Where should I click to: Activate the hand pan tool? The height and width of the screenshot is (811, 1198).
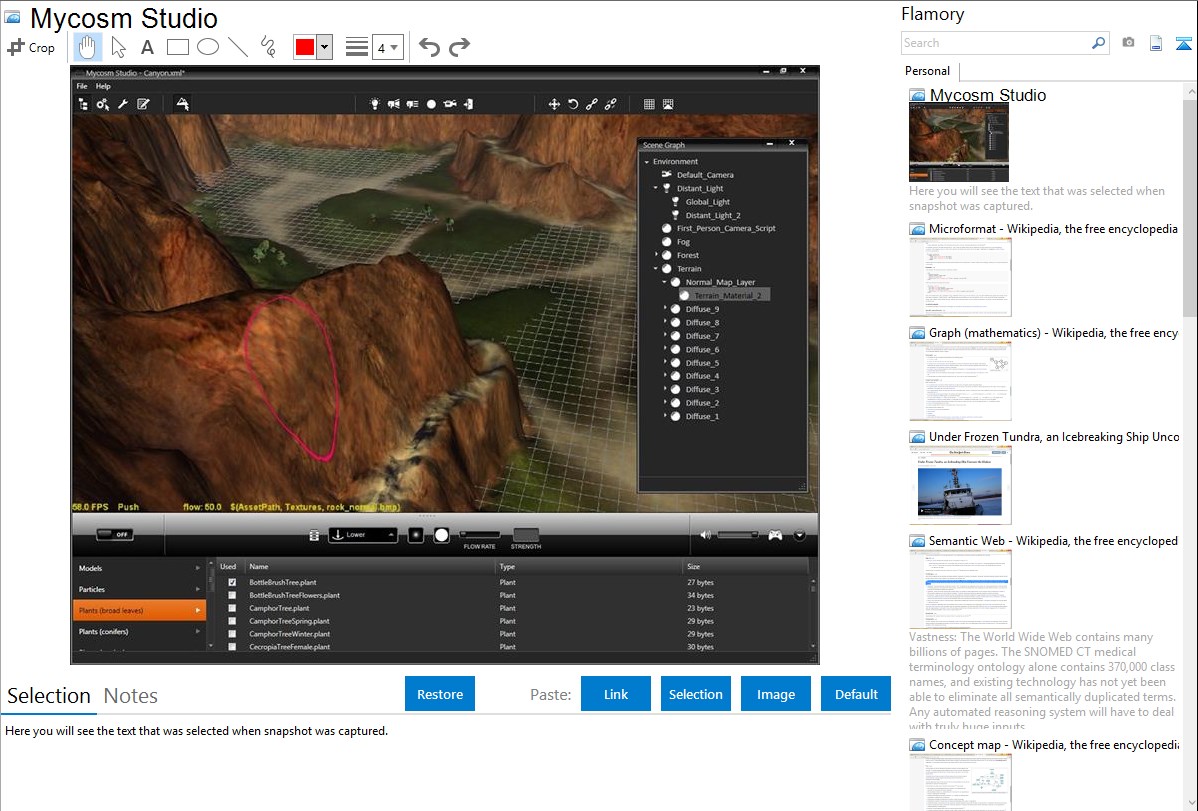[88, 47]
